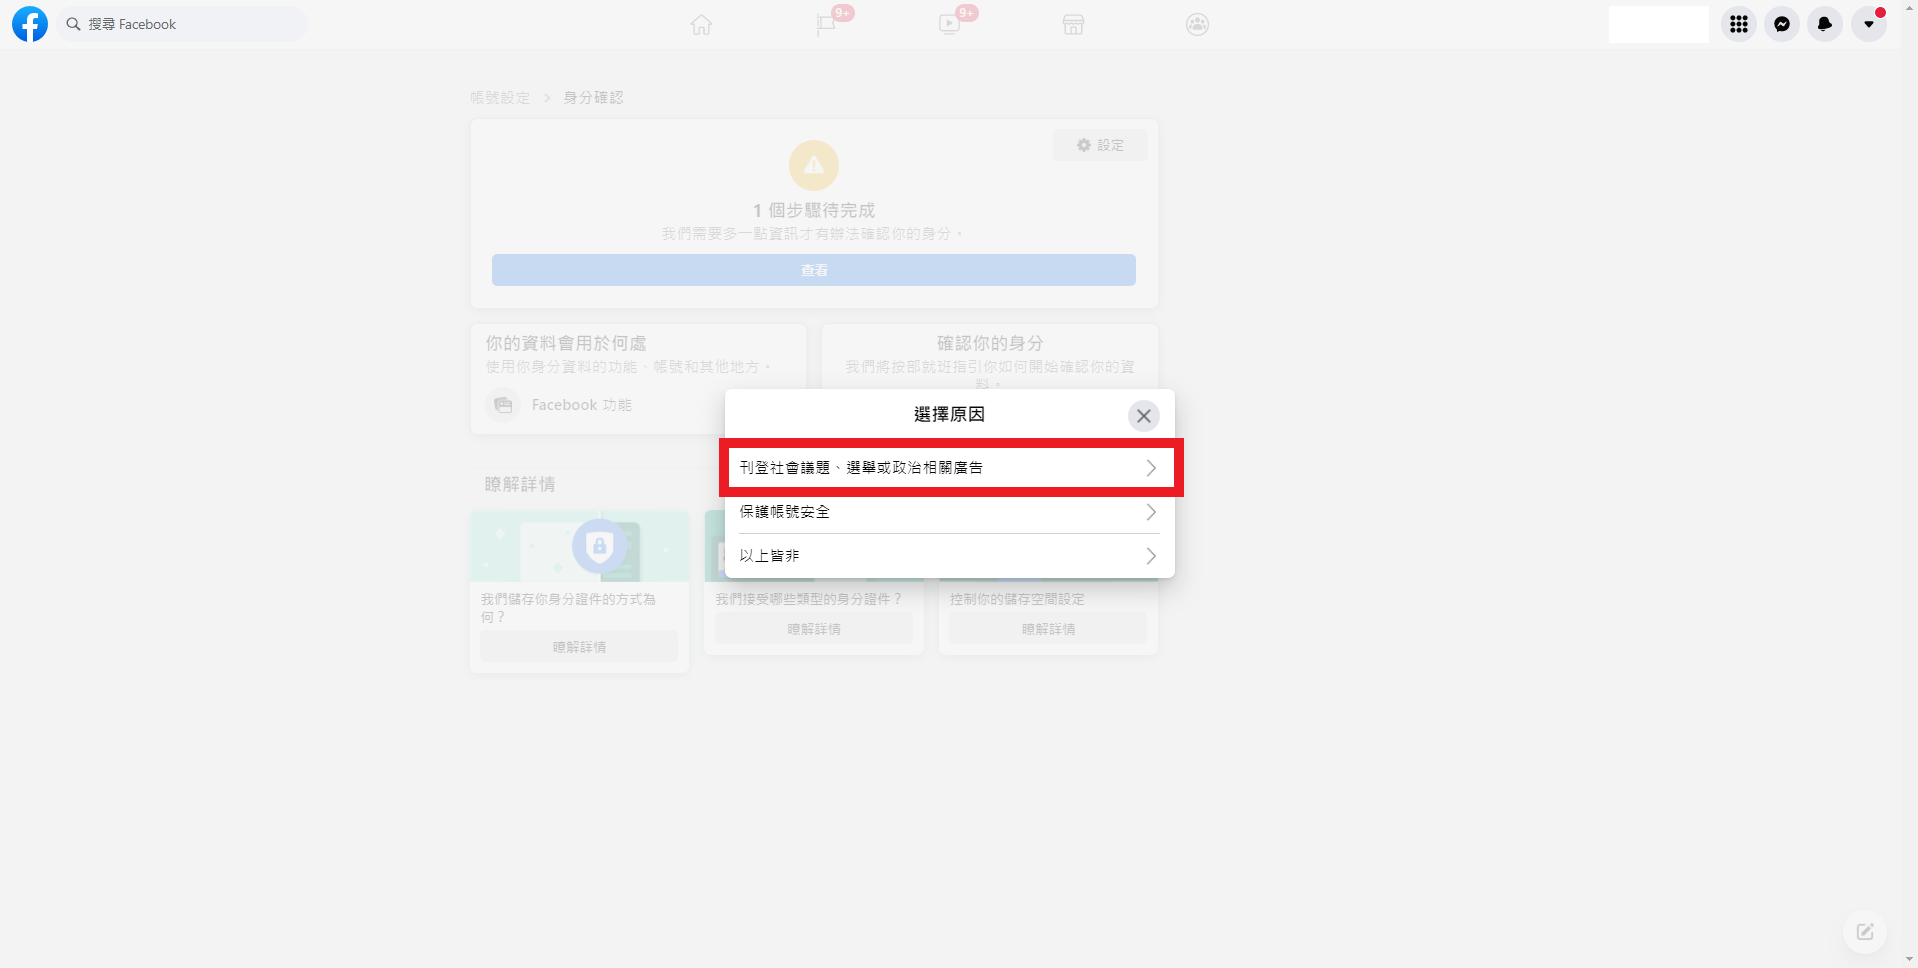Click 瞭解詳情 under 控制你的儲存空間設定
Image resolution: width=1918 pixels, height=968 pixels.
coord(1048,629)
